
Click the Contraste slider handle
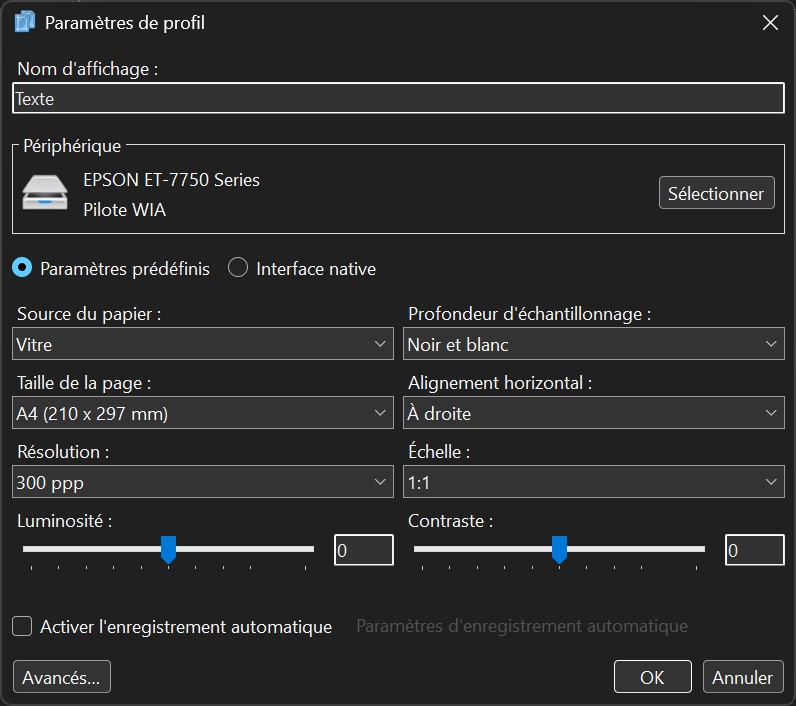[x=560, y=548]
